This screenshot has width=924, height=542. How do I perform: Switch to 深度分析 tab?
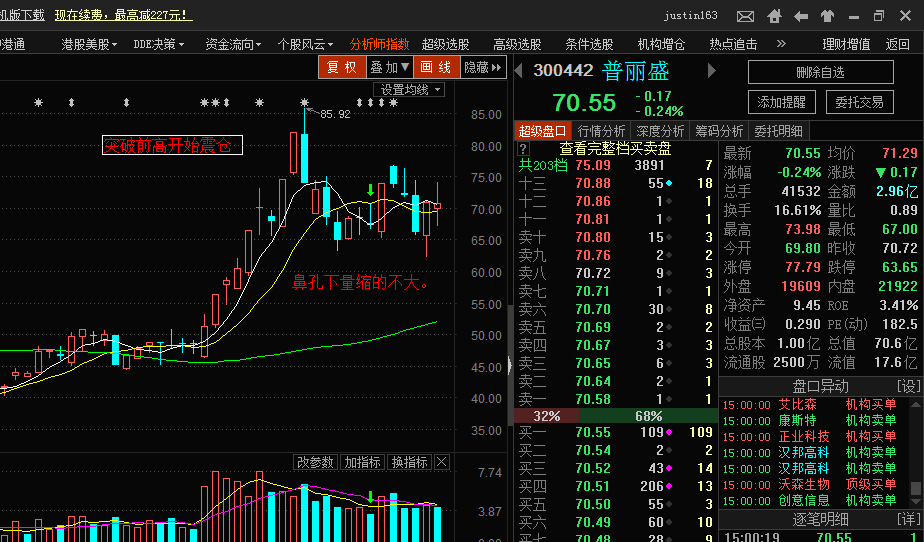pyautogui.click(x=659, y=131)
